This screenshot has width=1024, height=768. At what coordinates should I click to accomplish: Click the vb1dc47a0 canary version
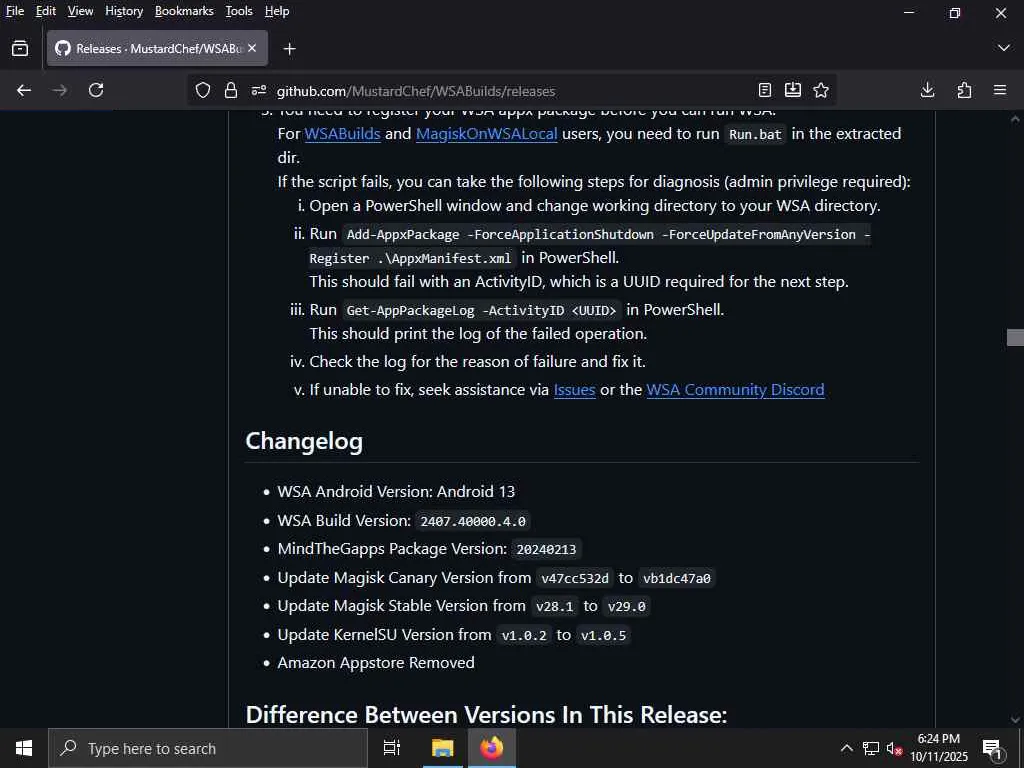coord(677,578)
